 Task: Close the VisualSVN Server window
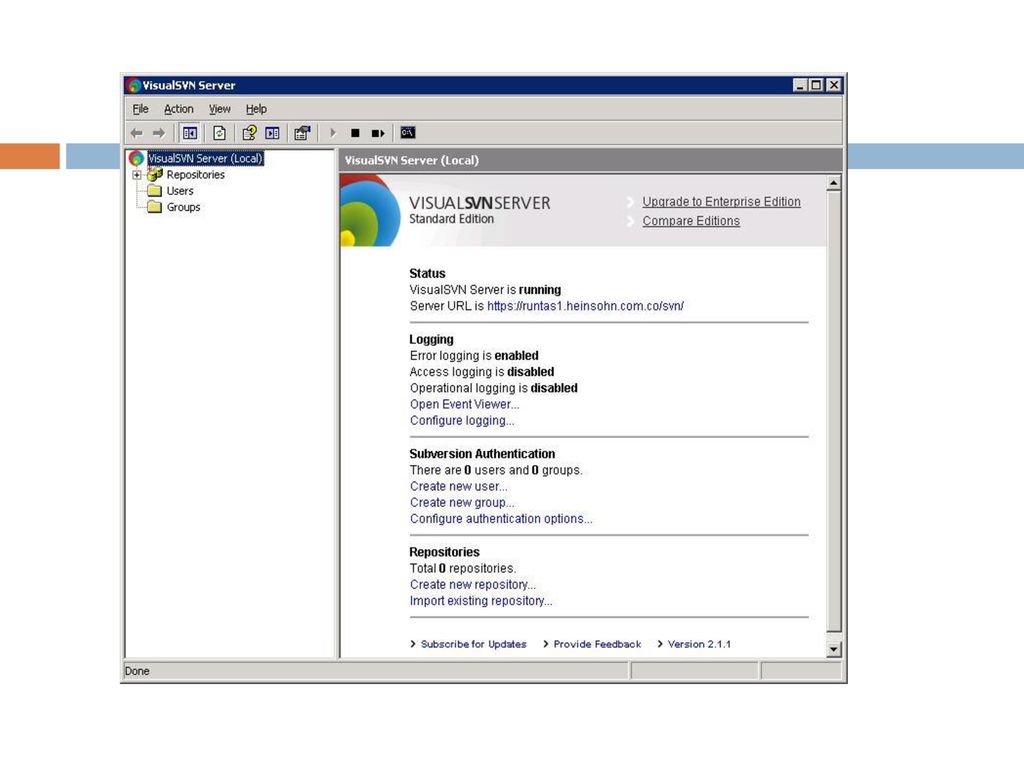834,85
